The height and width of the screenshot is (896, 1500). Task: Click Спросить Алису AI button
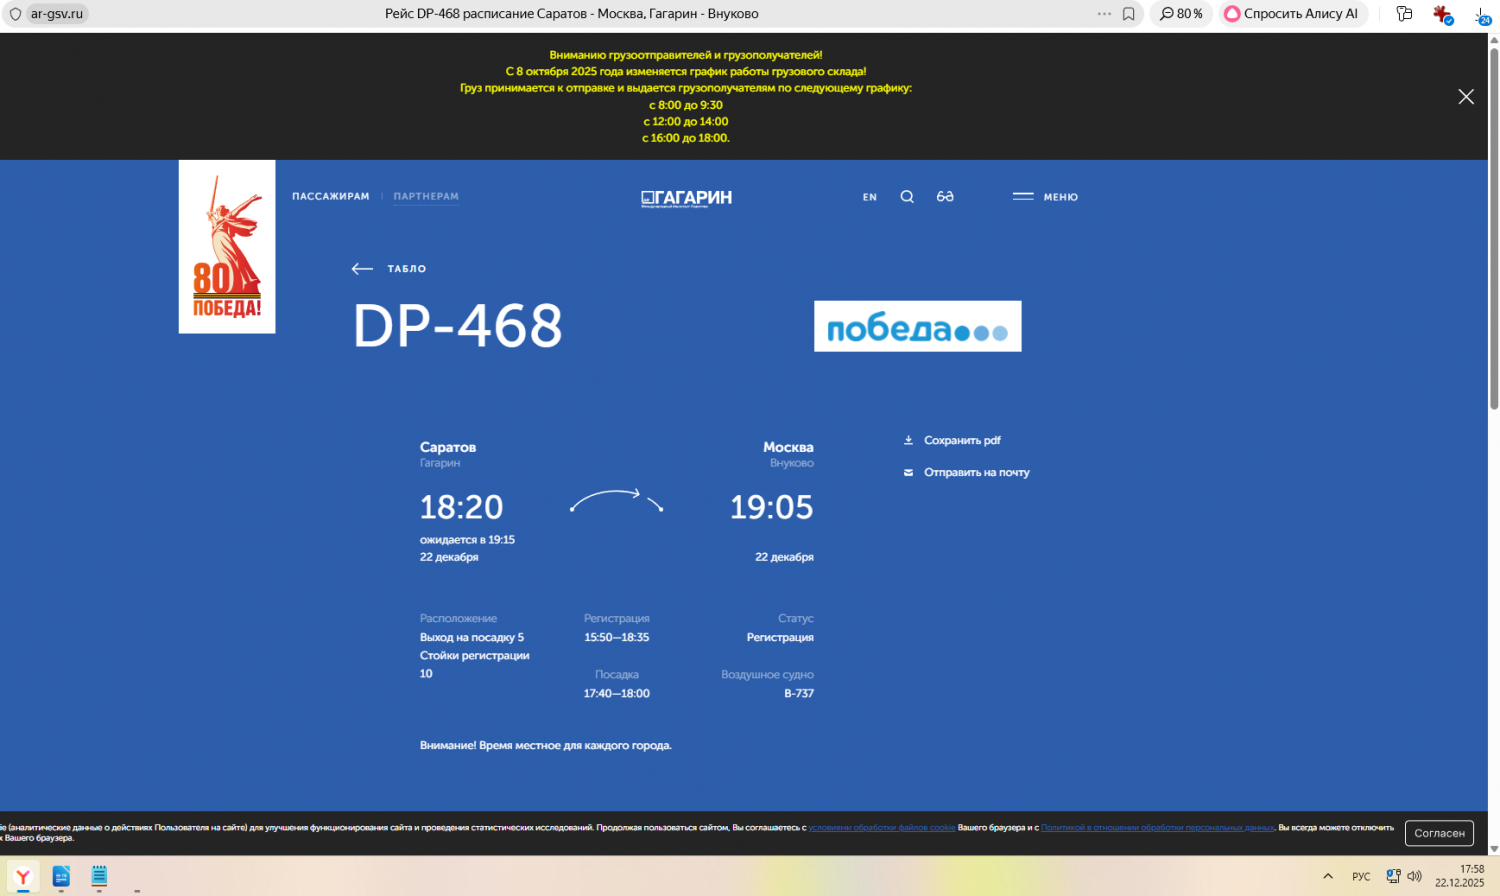[1291, 14]
